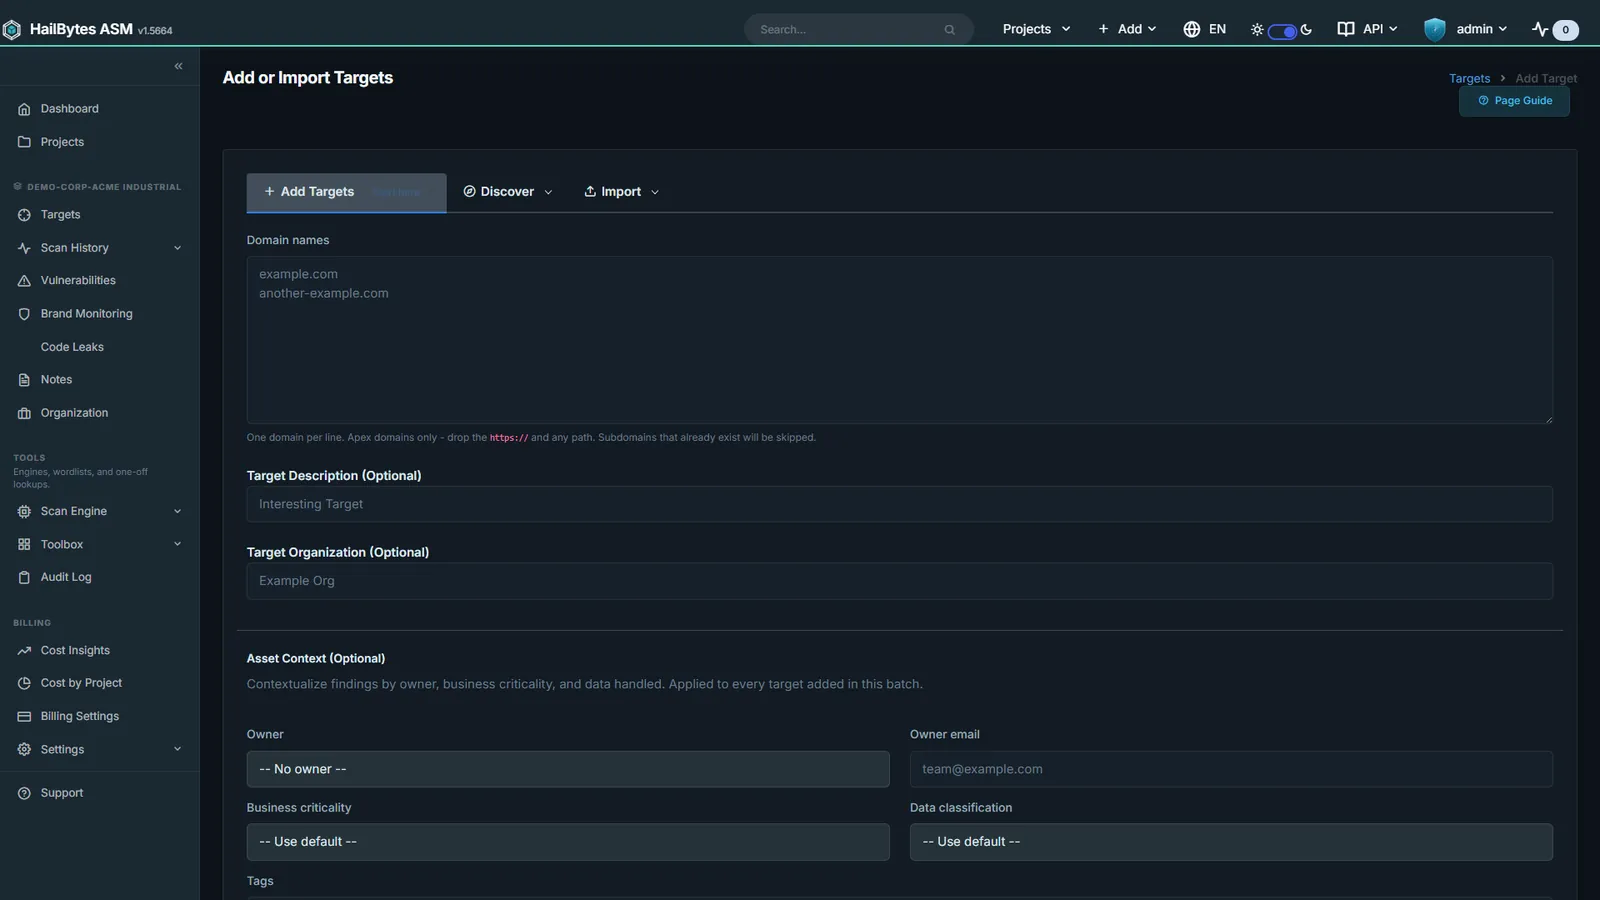The height and width of the screenshot is (900, 1600).
Task: Click the globe language icon
Action: pyautogui.click(x=1191, y=29)
